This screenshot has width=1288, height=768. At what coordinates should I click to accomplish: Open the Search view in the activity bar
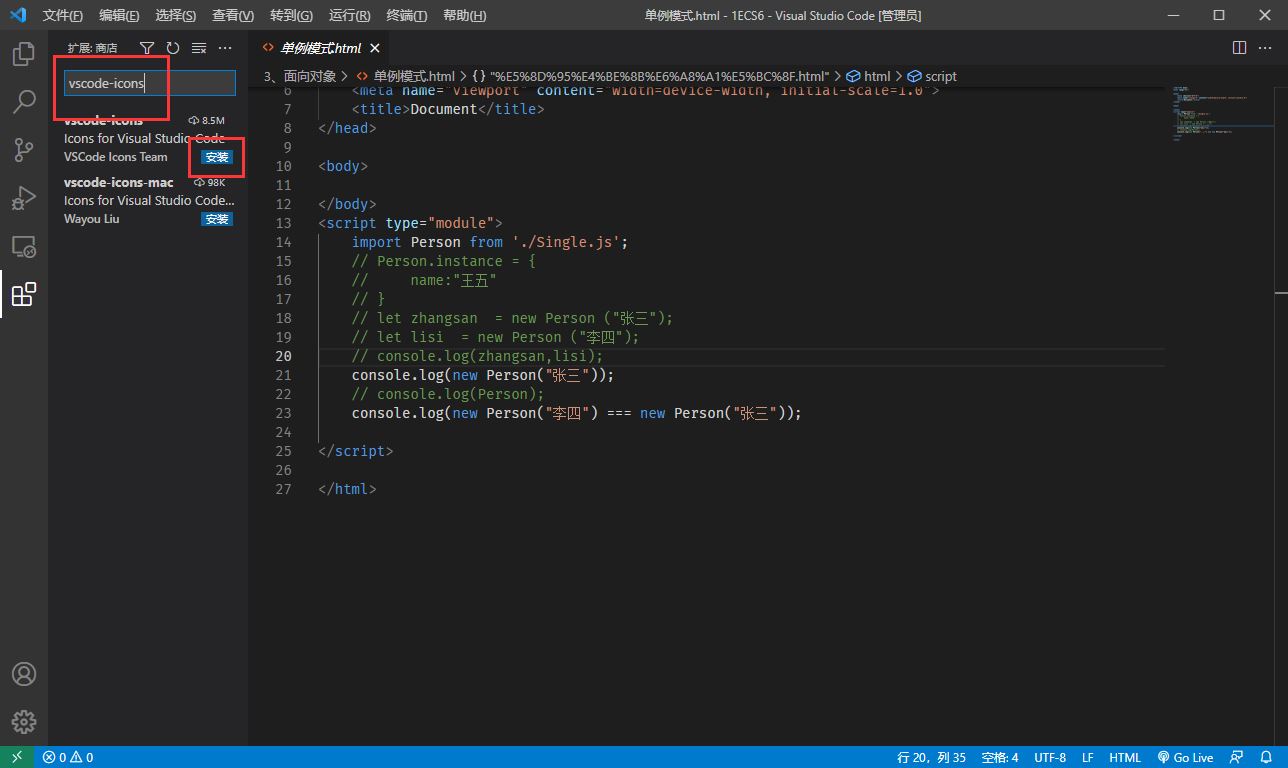pos(24,101)
